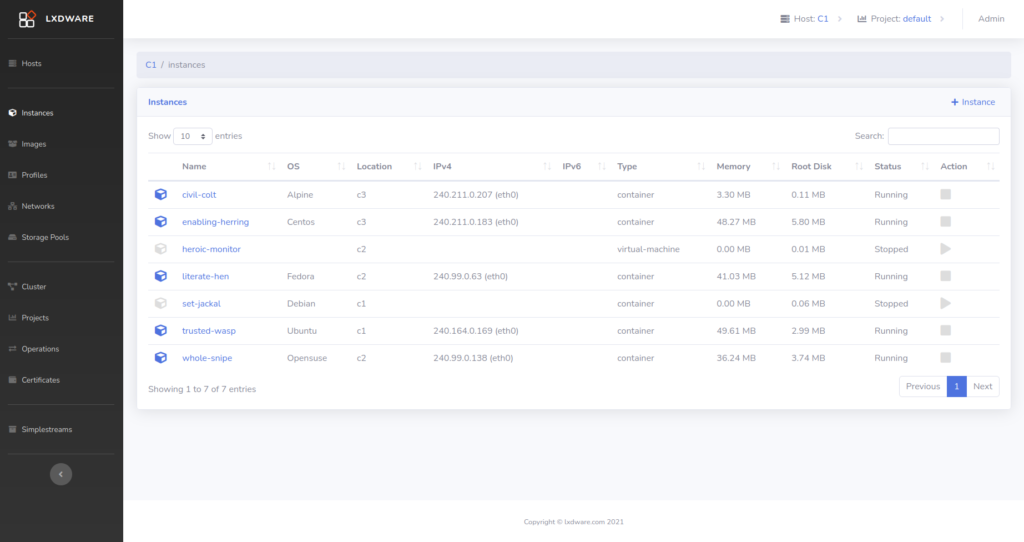The height and width of the screenshot is (542, 1024).
Task: Open the literate-hen instance link
Action: [206, 276]
